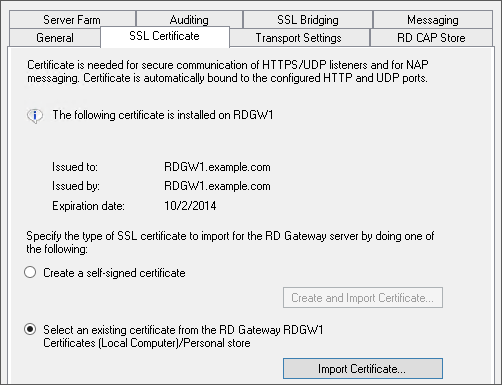Click the 'Create a self-signed certificate' label text
This screenshot has width=502, height=385.
114,273
